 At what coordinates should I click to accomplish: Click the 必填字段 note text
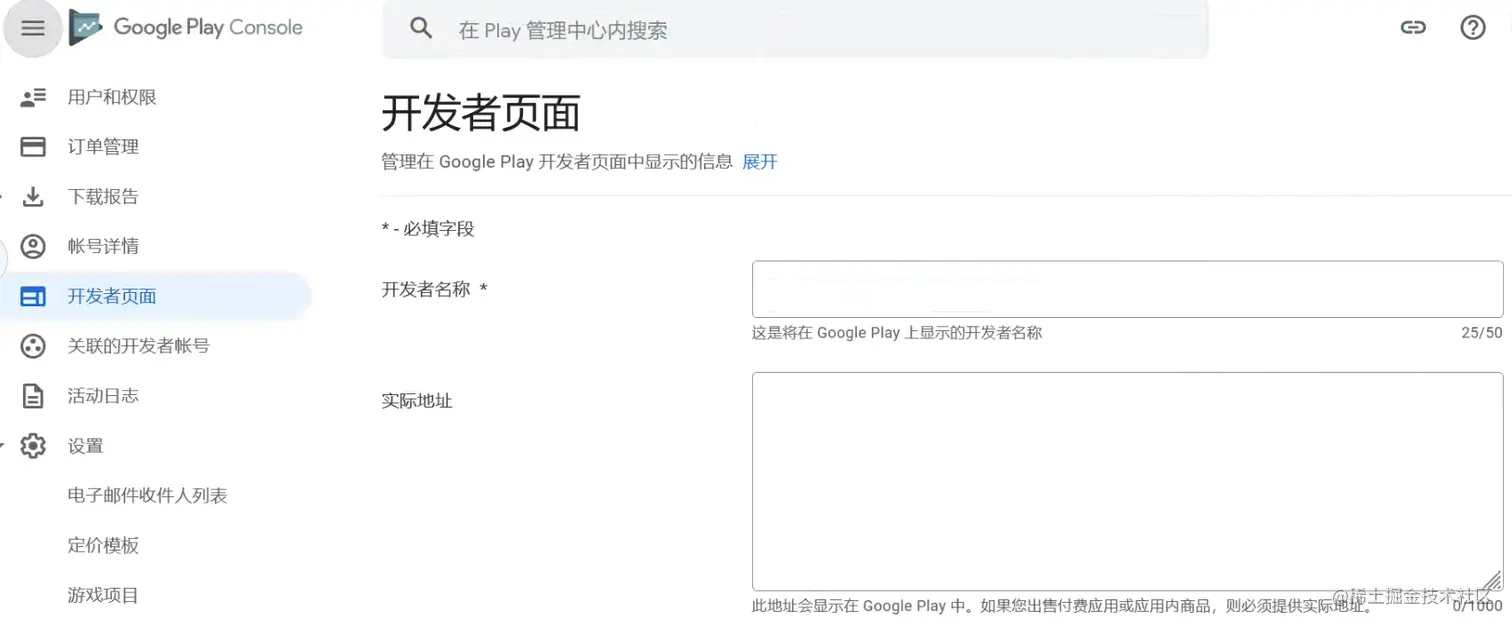pyautogui.click(x=428, y=229)
